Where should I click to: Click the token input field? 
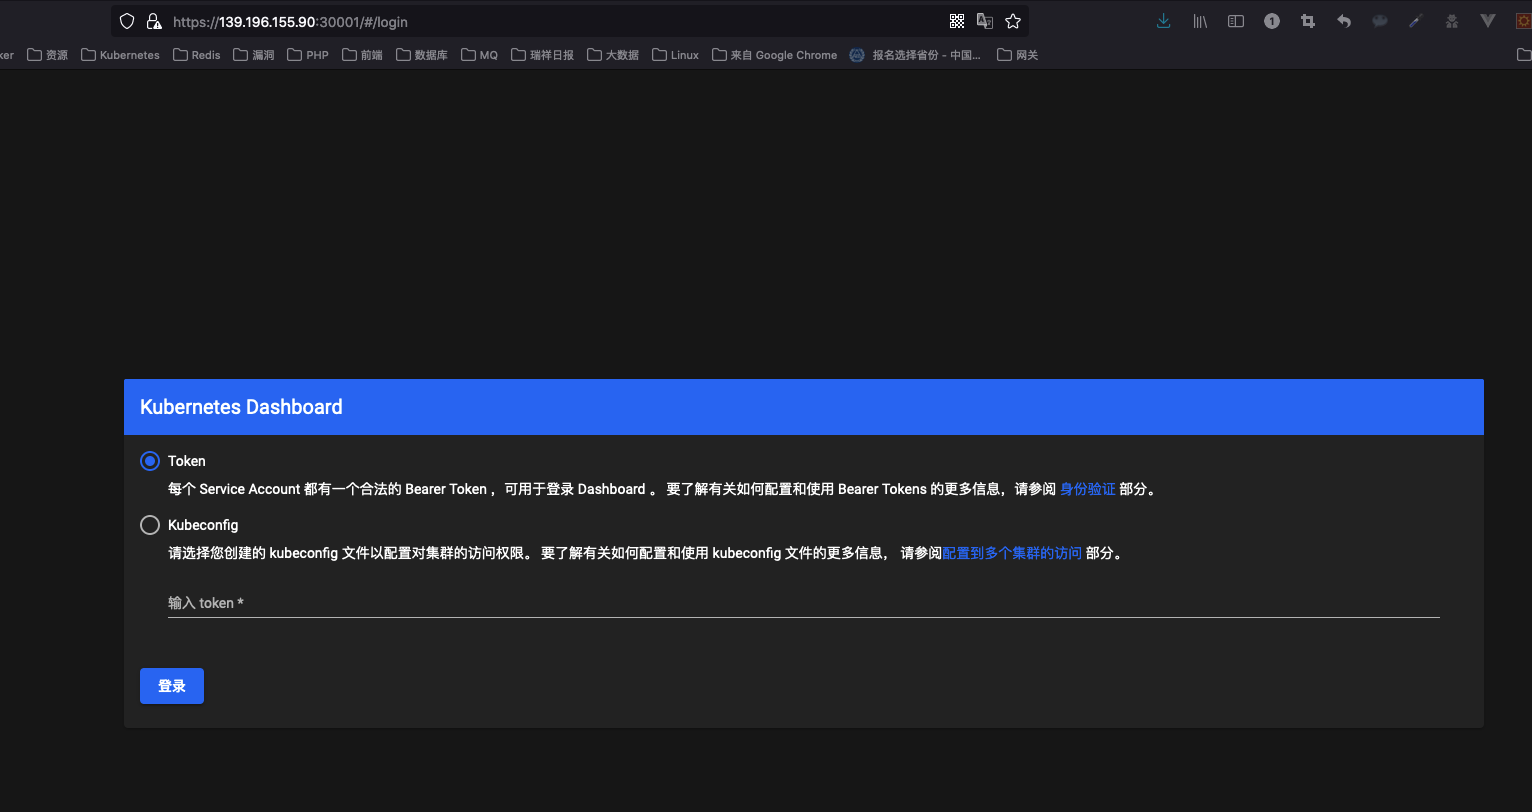pyautogui.click(x=804, y=603)
